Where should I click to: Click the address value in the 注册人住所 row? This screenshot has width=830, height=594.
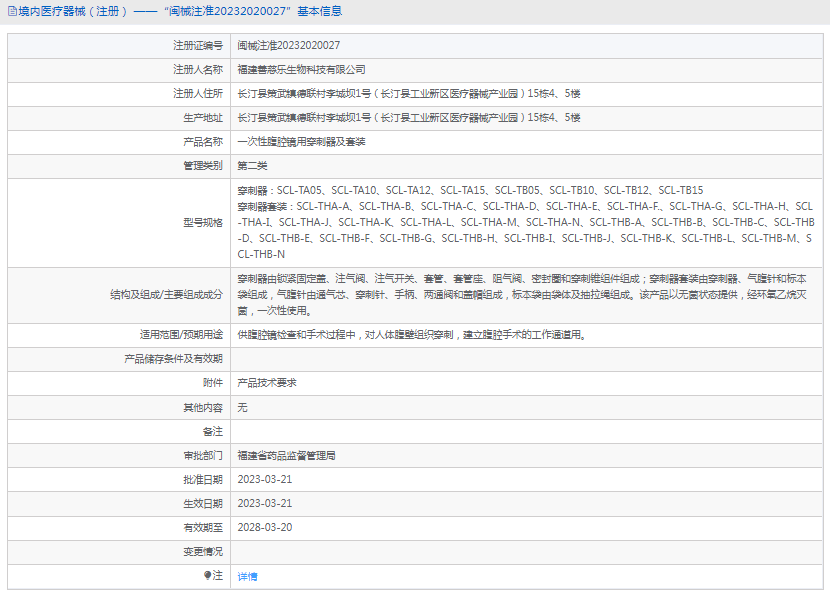409,94
